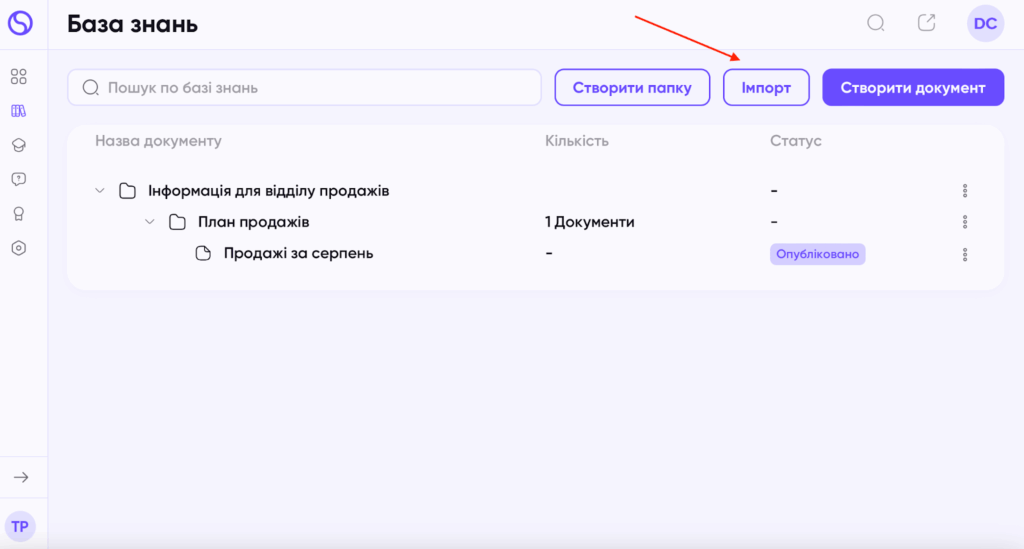The width and height of the screenshot is (1024, 549).
Task: Select the knowledge base books icon
Action: [x=19, y=111]
